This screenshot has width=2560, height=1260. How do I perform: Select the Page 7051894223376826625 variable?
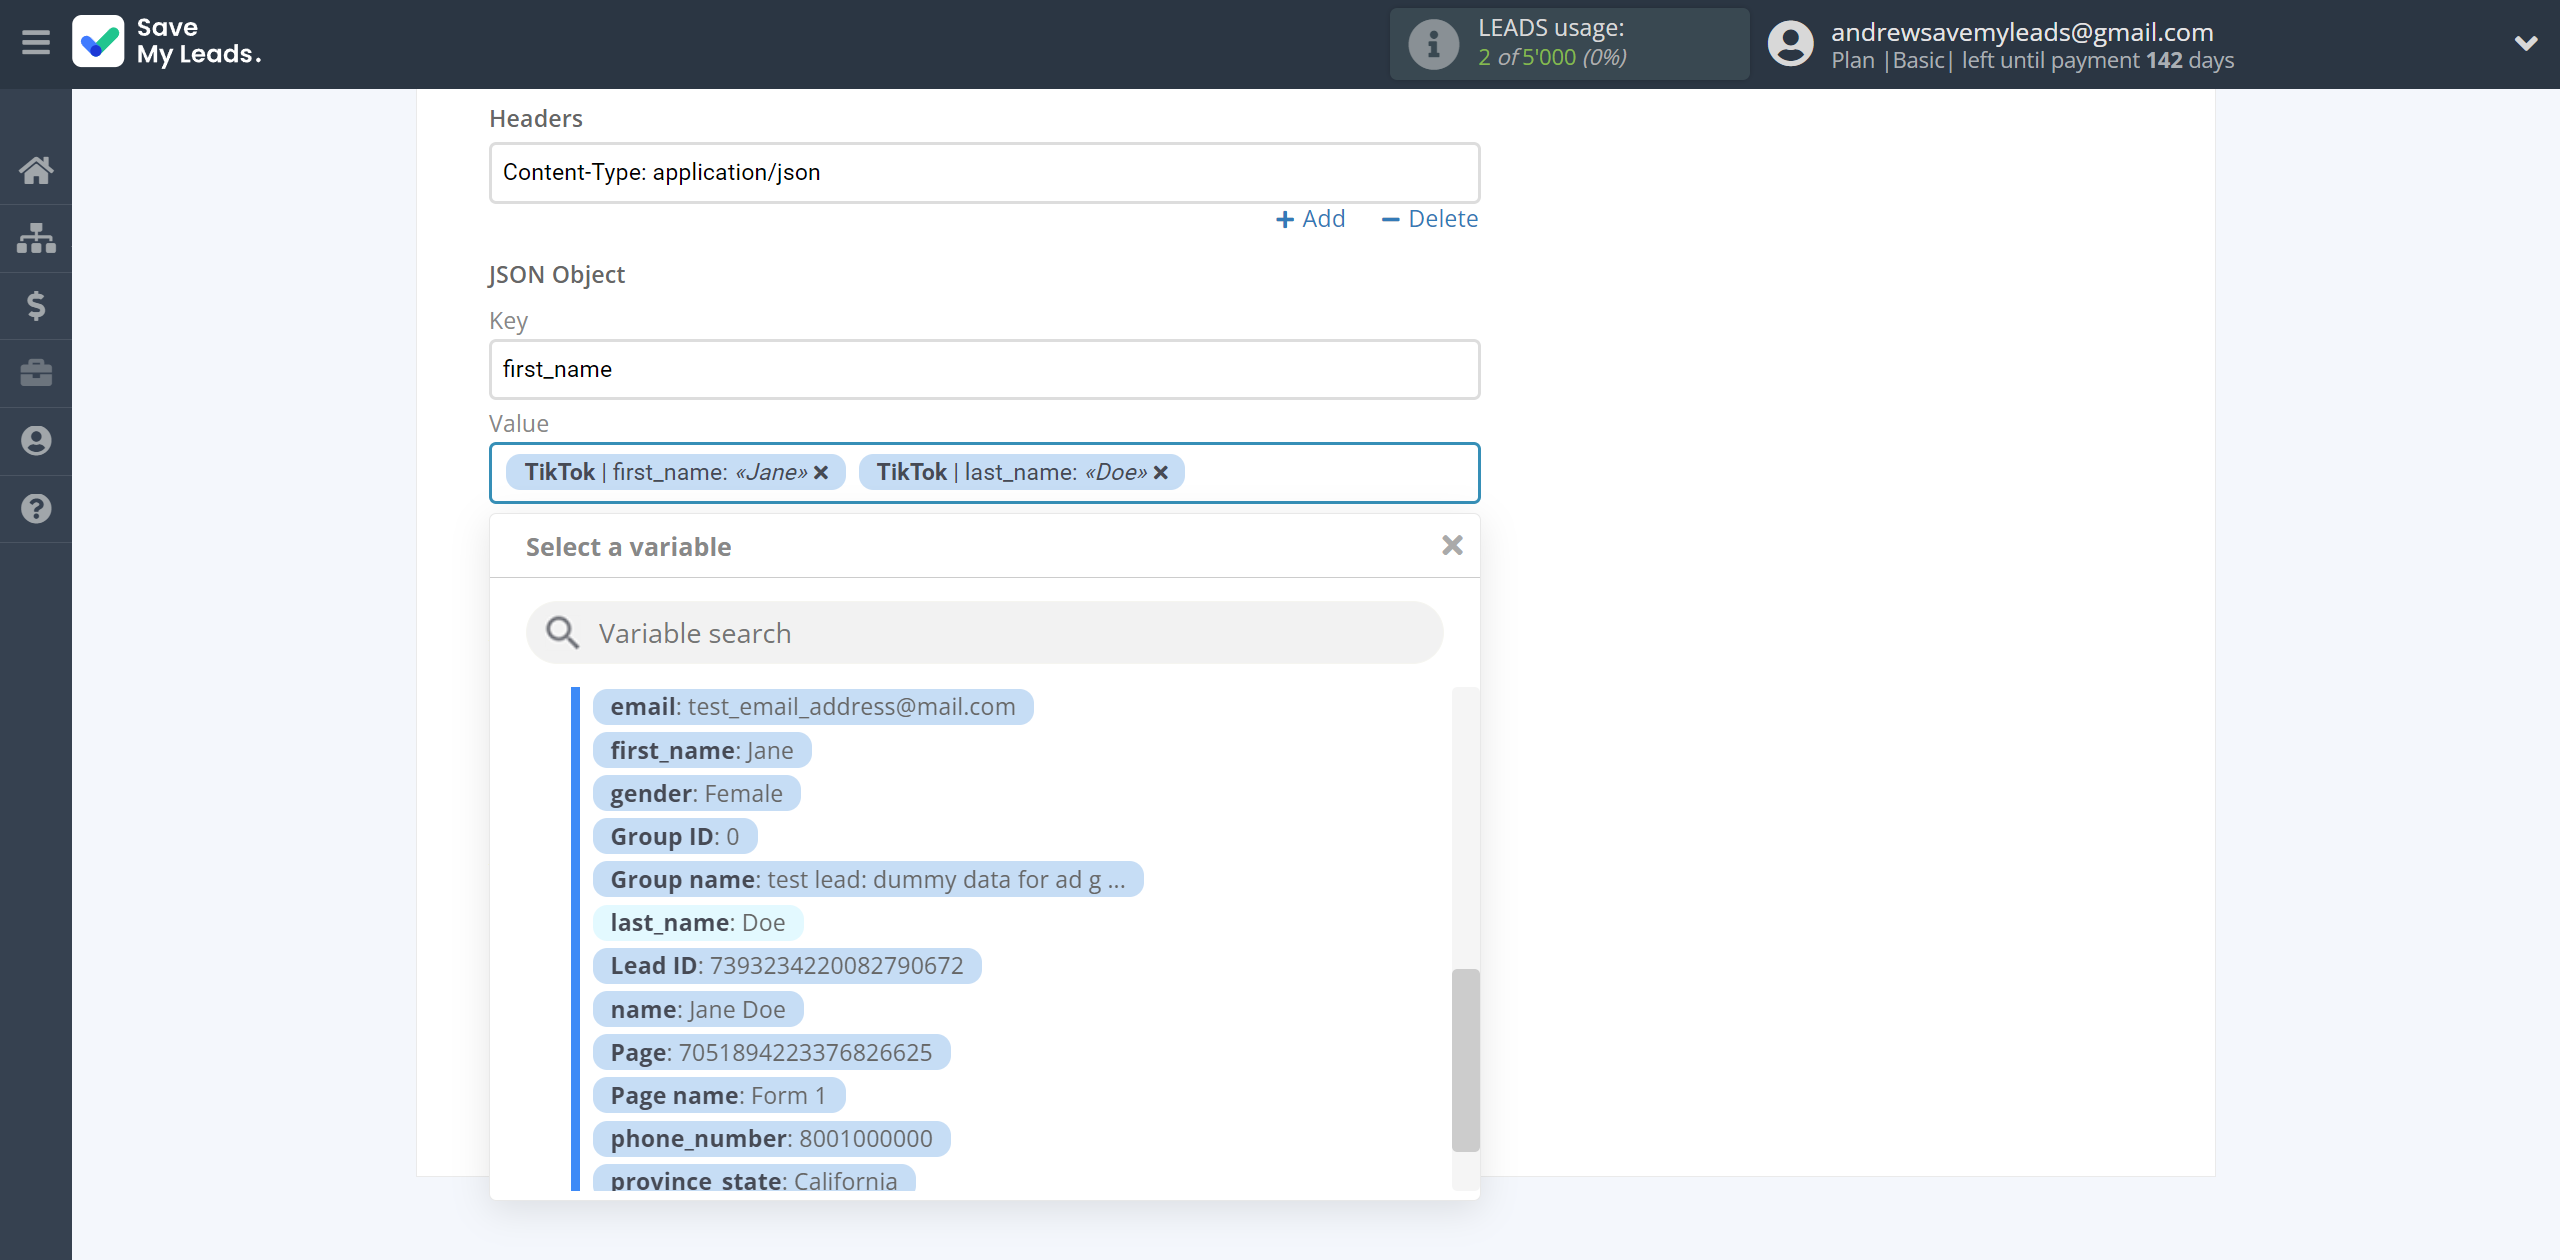[x=771, y=1053]
